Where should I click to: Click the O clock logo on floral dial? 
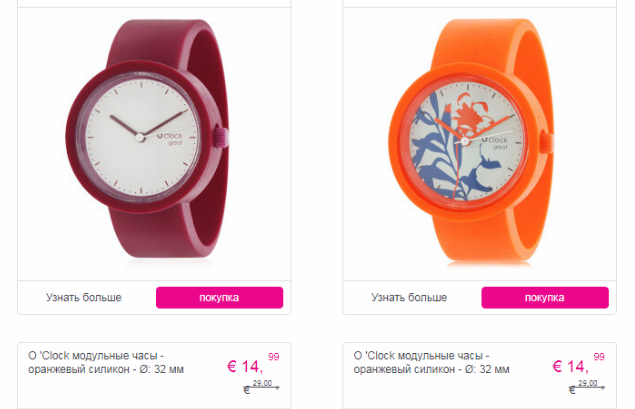point(494,142)
